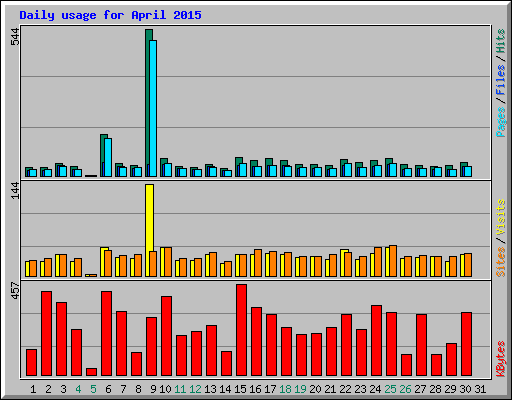The height and width of the screenshot is (400, 512).
Task: Click the x-axis label 31
Action: 480,389
